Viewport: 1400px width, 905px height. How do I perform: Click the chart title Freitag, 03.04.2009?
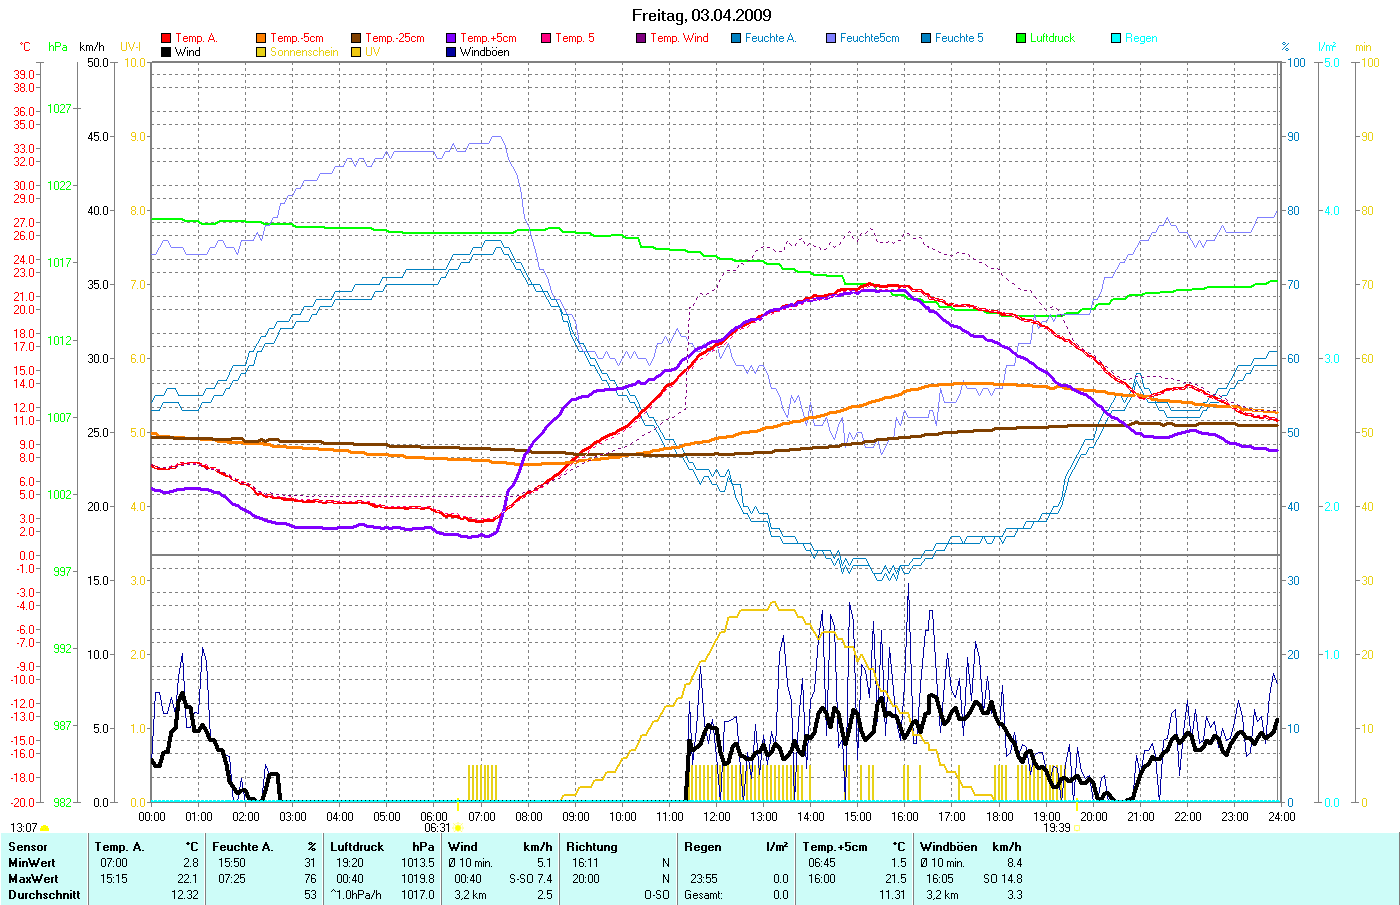[701, 15]
